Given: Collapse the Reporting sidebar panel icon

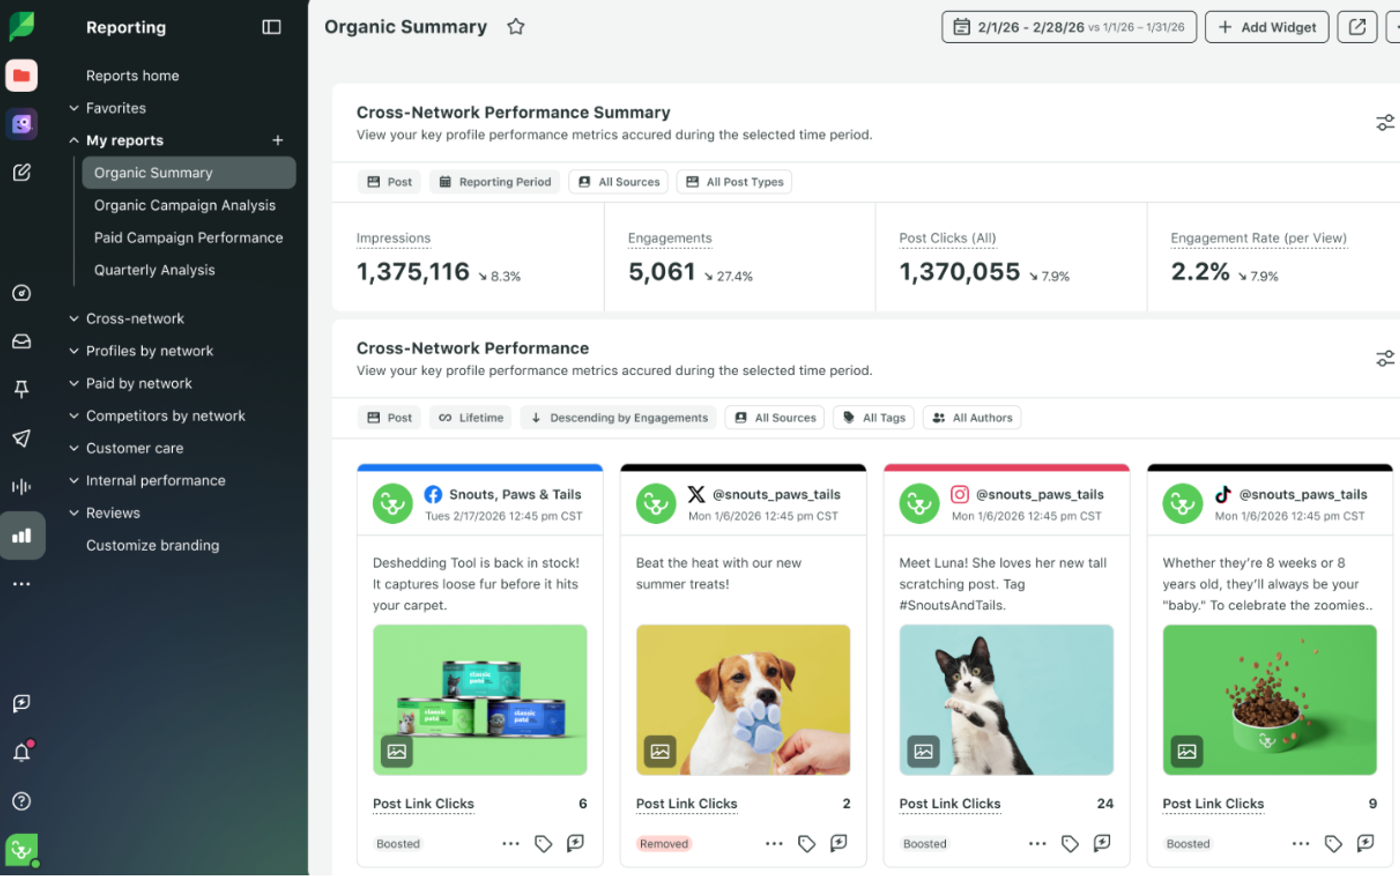Looking at the screenshot, I should tap(272, 27).
